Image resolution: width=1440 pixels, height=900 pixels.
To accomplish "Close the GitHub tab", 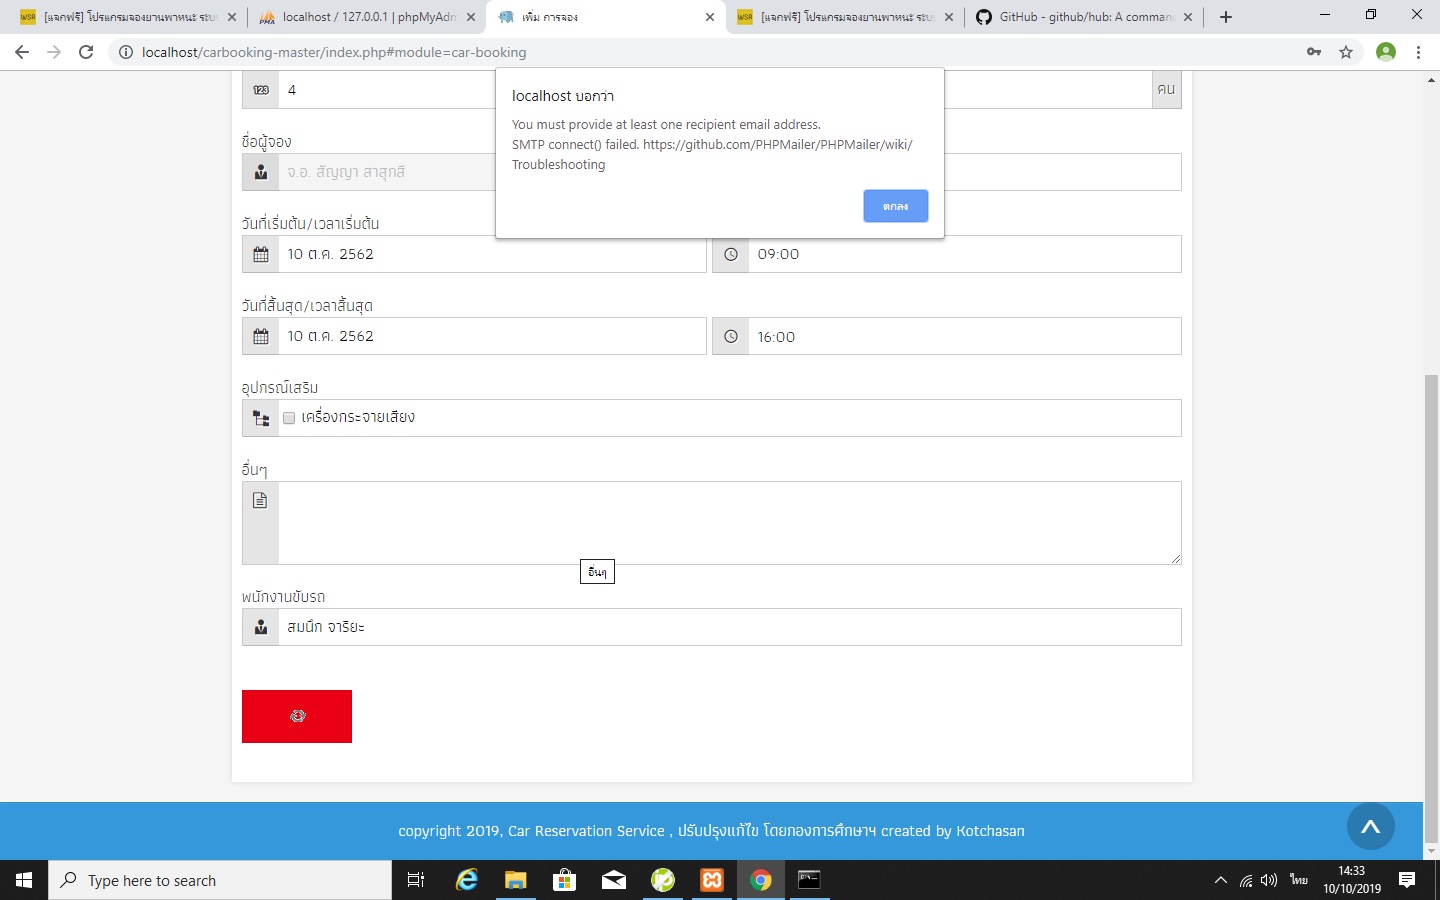I will [1188, 17].
